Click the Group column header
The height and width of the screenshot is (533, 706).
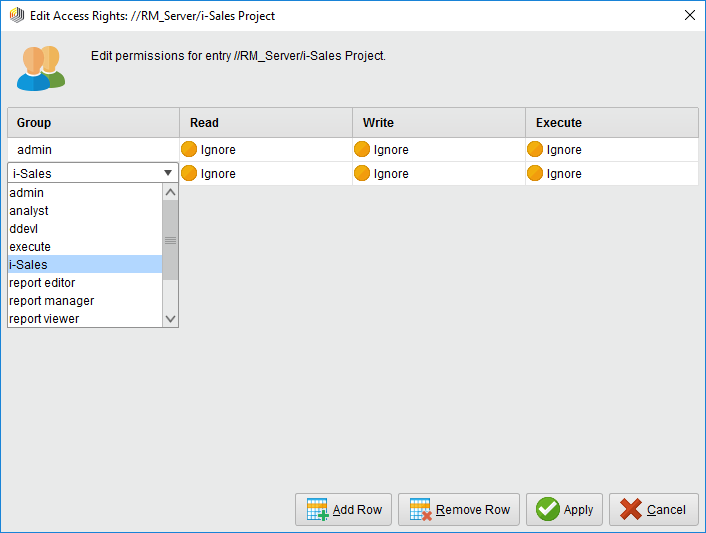pyautogui.click(x=93, y=123)
